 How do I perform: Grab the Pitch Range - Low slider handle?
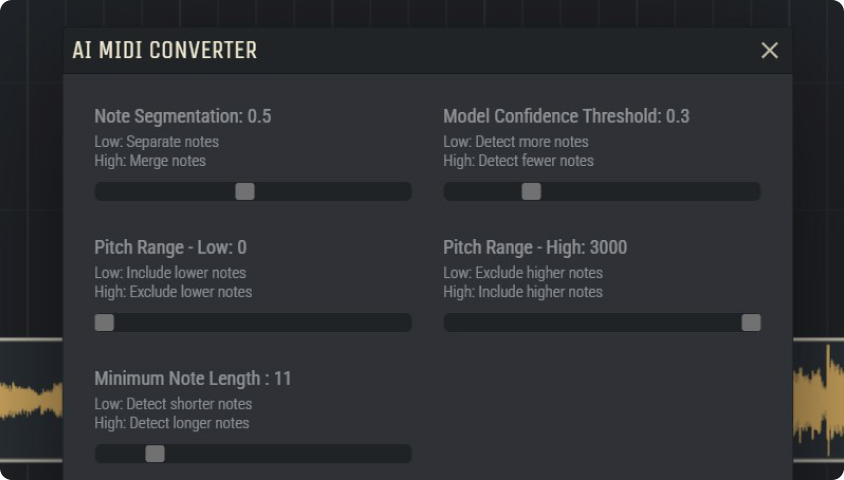pos(104,323)
